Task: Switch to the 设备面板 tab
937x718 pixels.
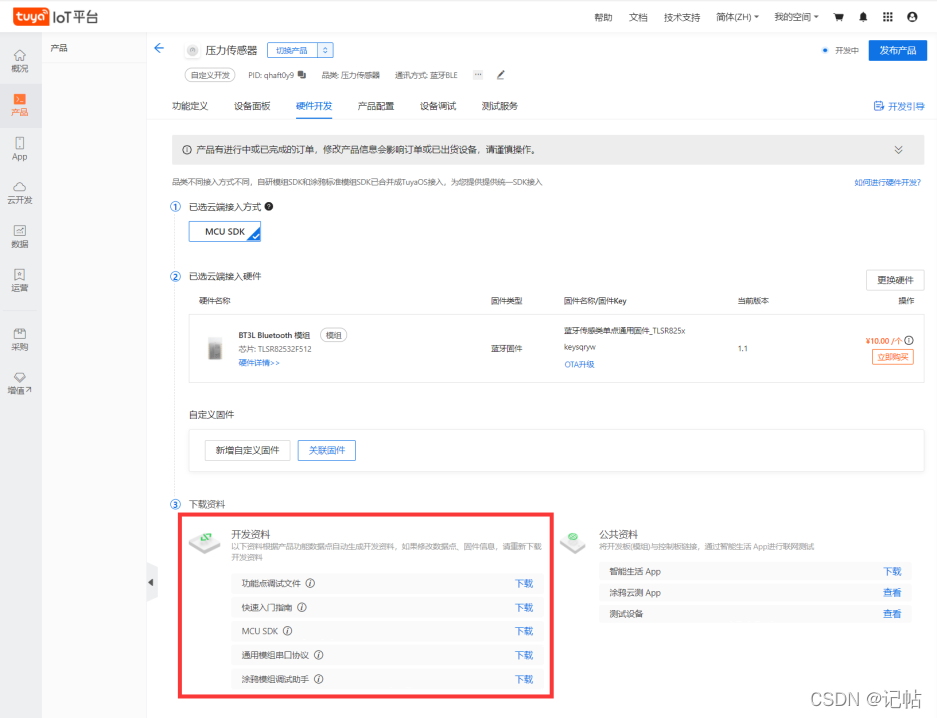Action: (x=252, y=106)
